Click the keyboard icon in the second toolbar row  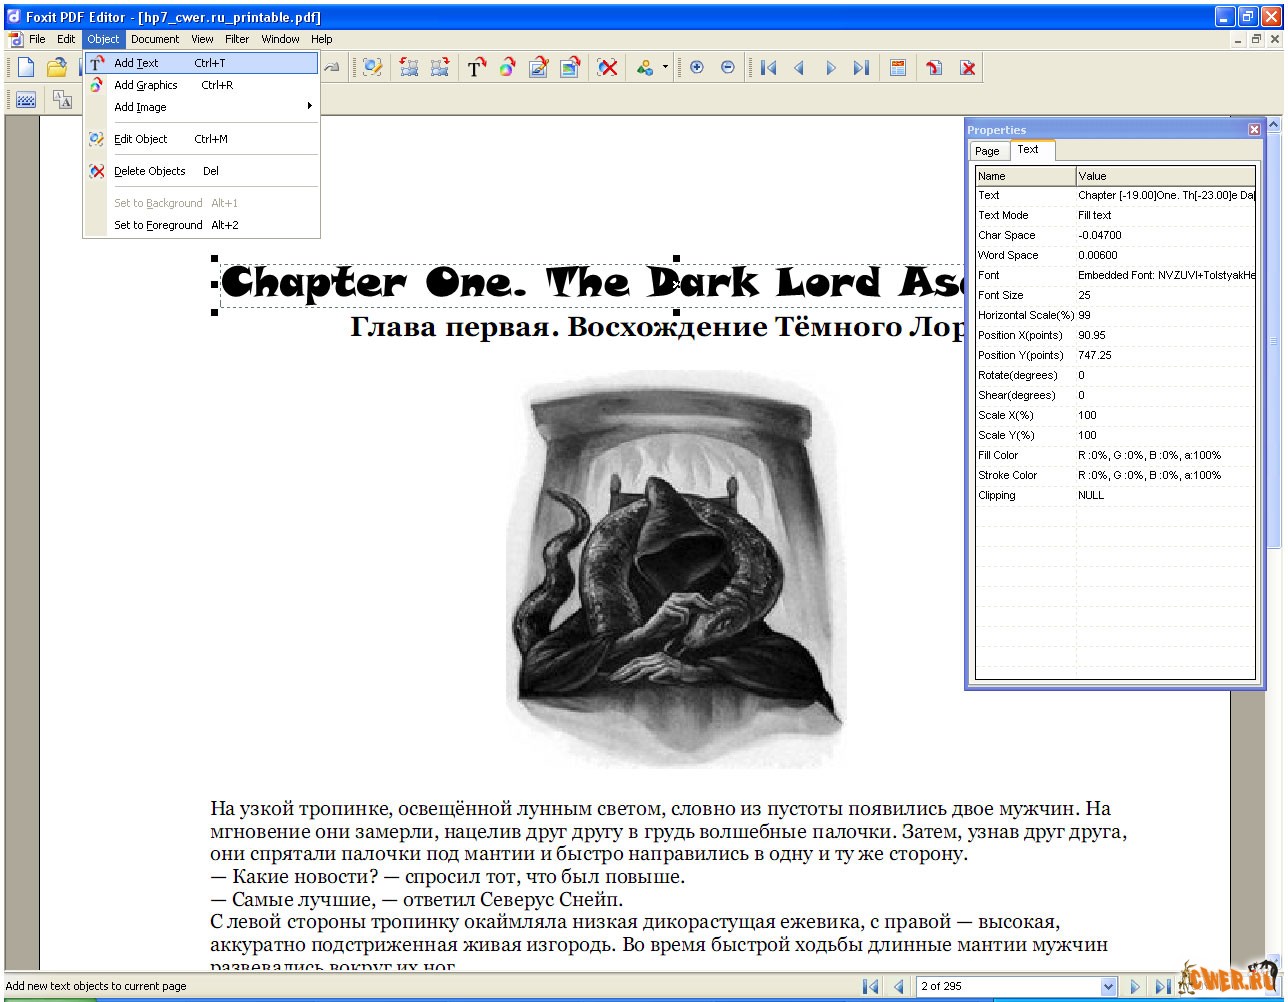26,99
